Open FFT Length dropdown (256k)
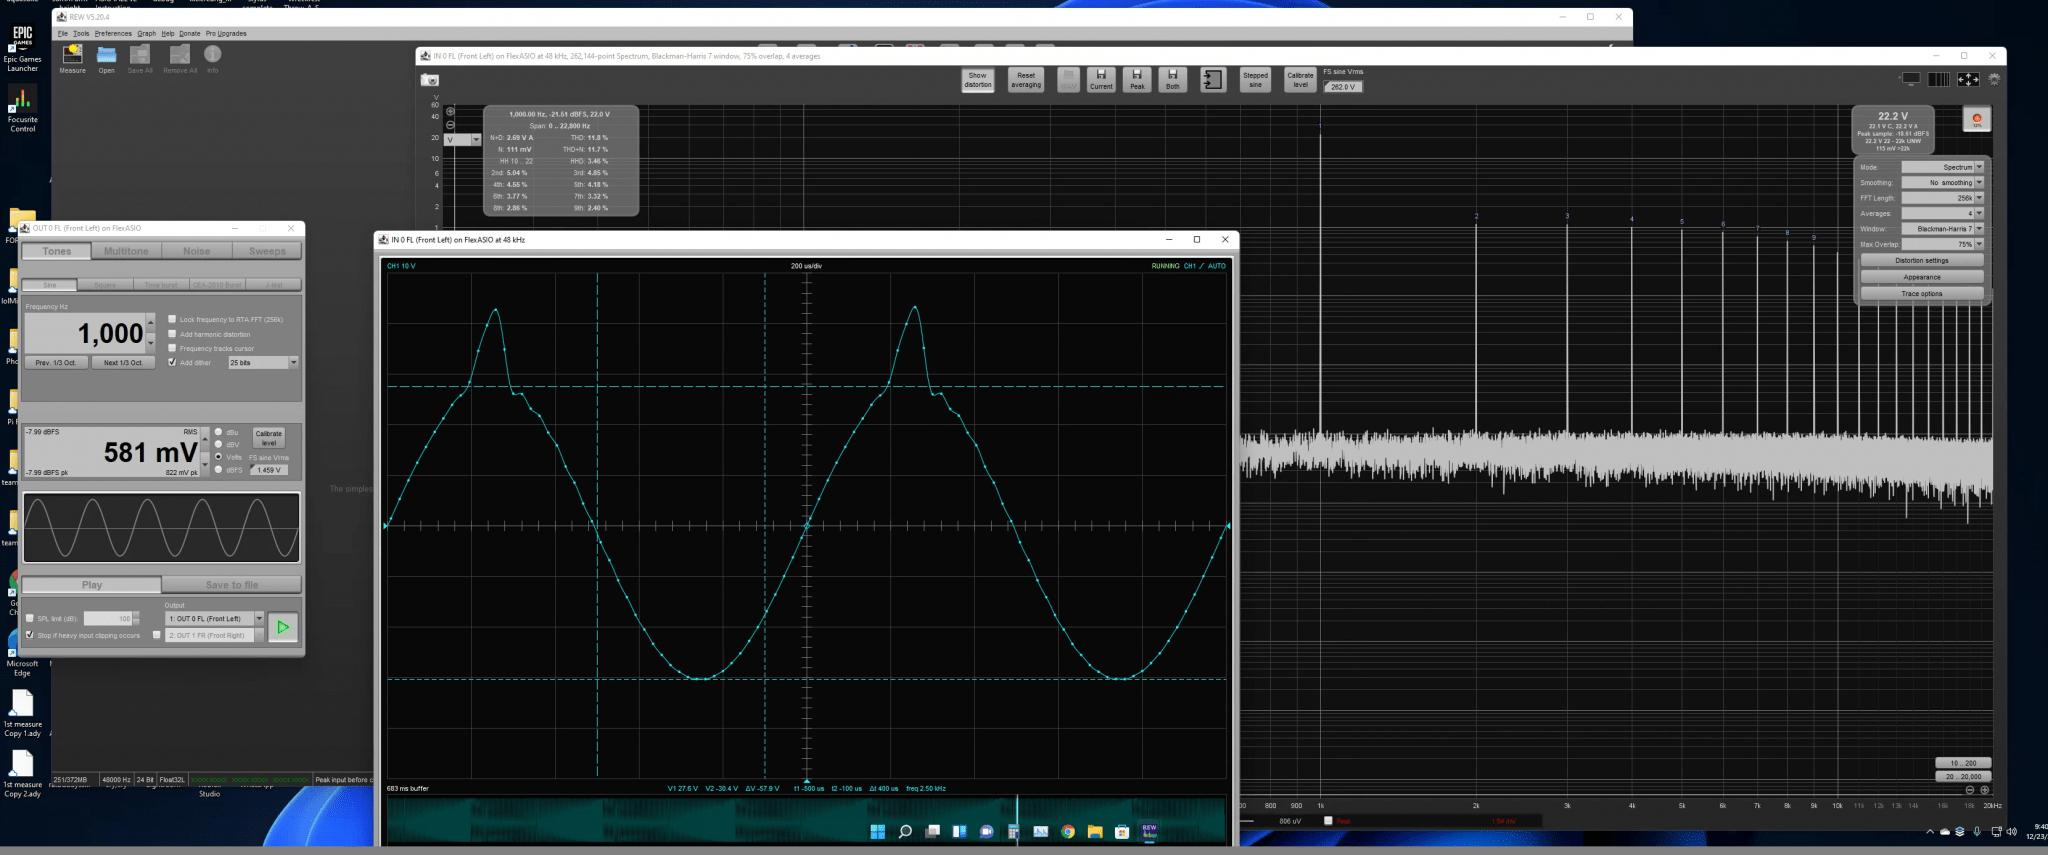2048x855 pixels. click(x=1942, y=198)
